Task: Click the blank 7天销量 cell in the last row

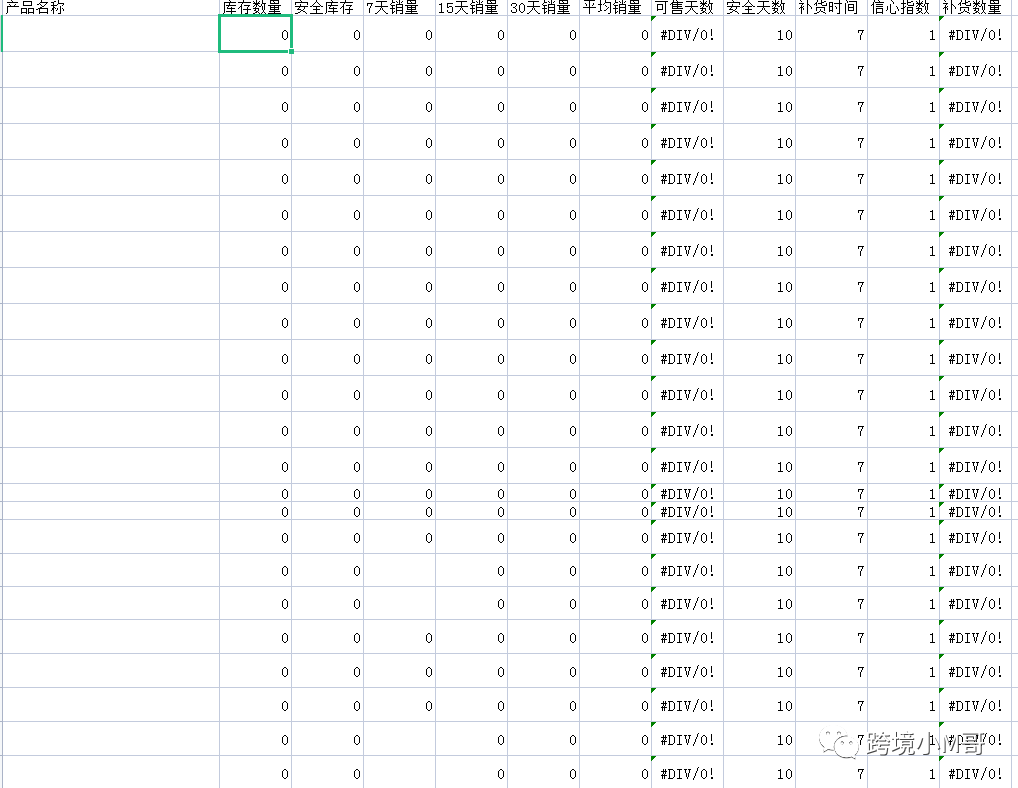Action: pyautogui.click(x=399, y=773)
